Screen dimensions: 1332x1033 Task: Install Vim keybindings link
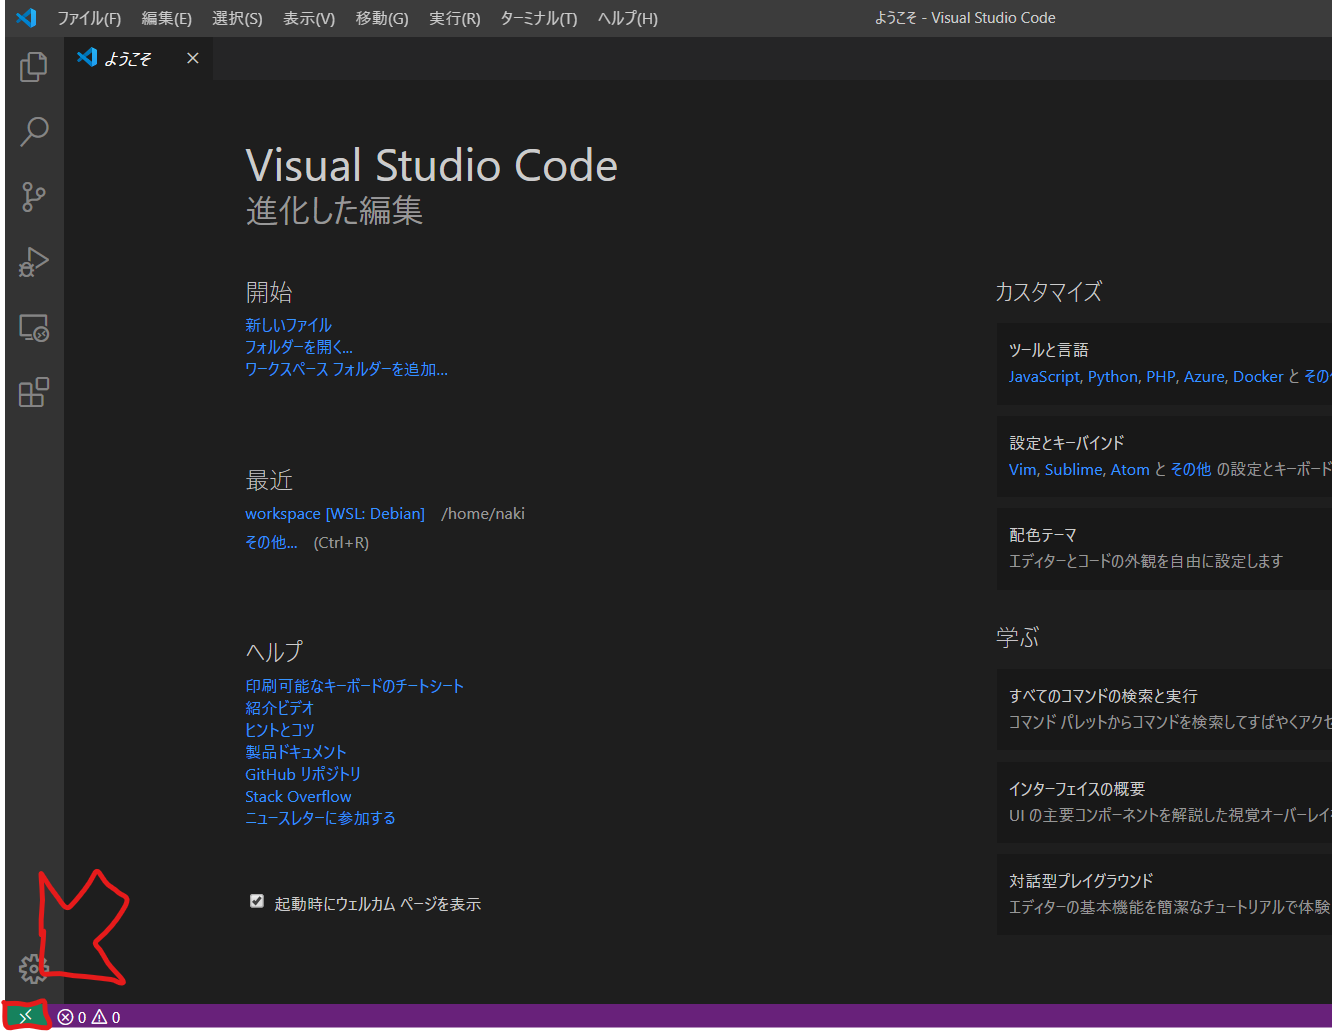1023,470
